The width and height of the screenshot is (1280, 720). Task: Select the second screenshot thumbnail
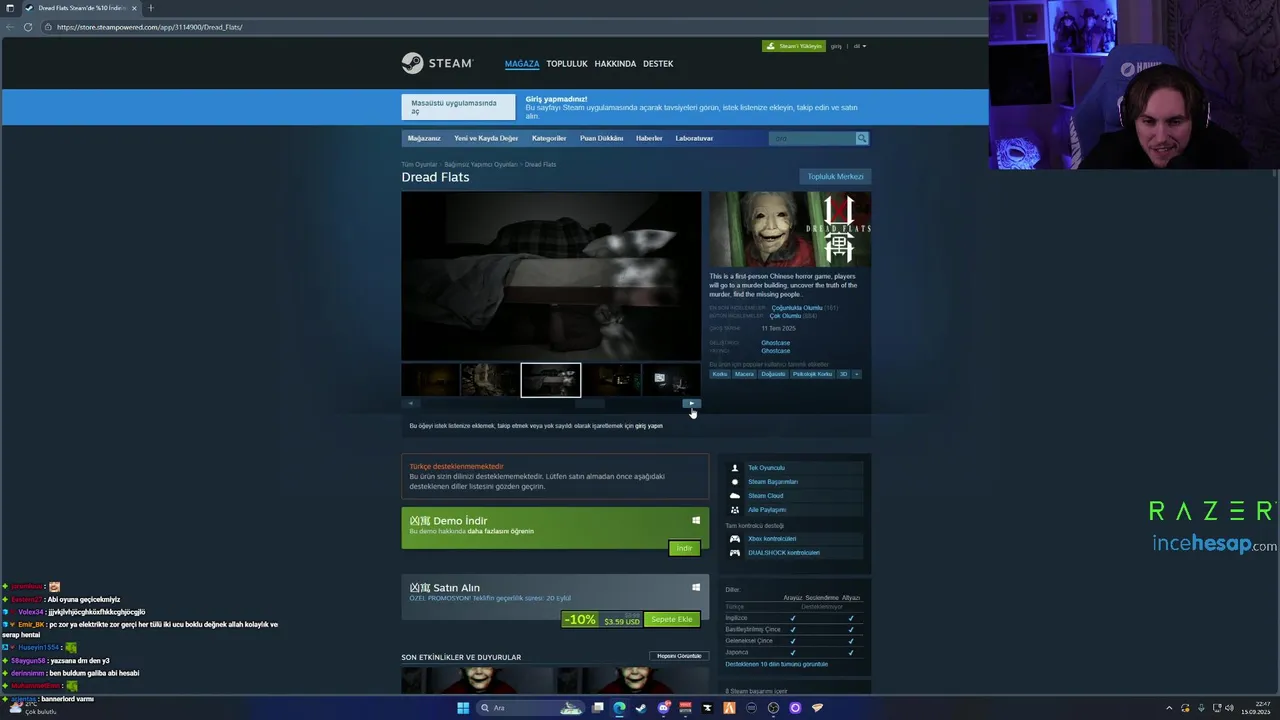click(x=490, y=380)
